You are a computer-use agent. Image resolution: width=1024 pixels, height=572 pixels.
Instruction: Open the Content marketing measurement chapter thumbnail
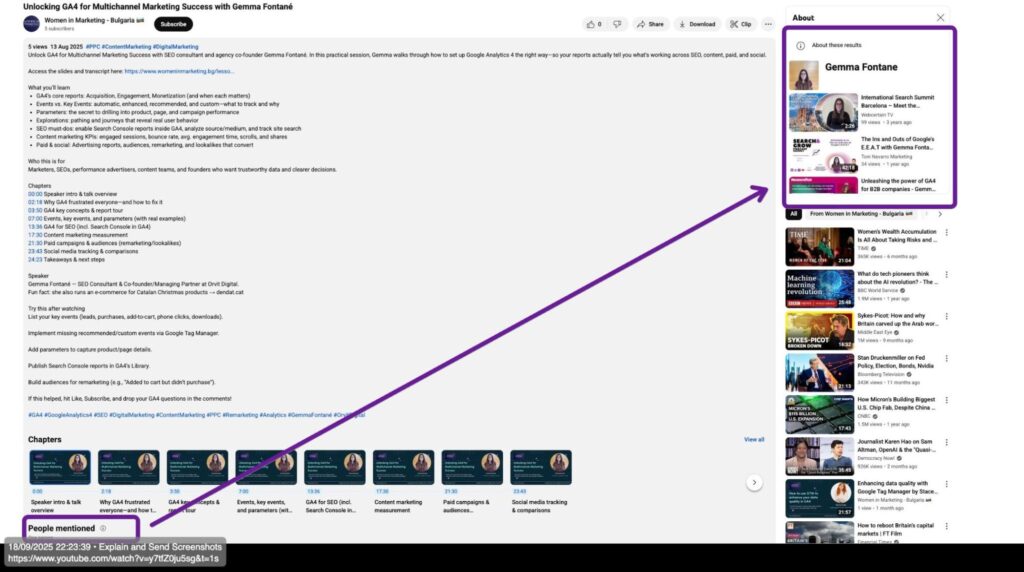[402, 467]
